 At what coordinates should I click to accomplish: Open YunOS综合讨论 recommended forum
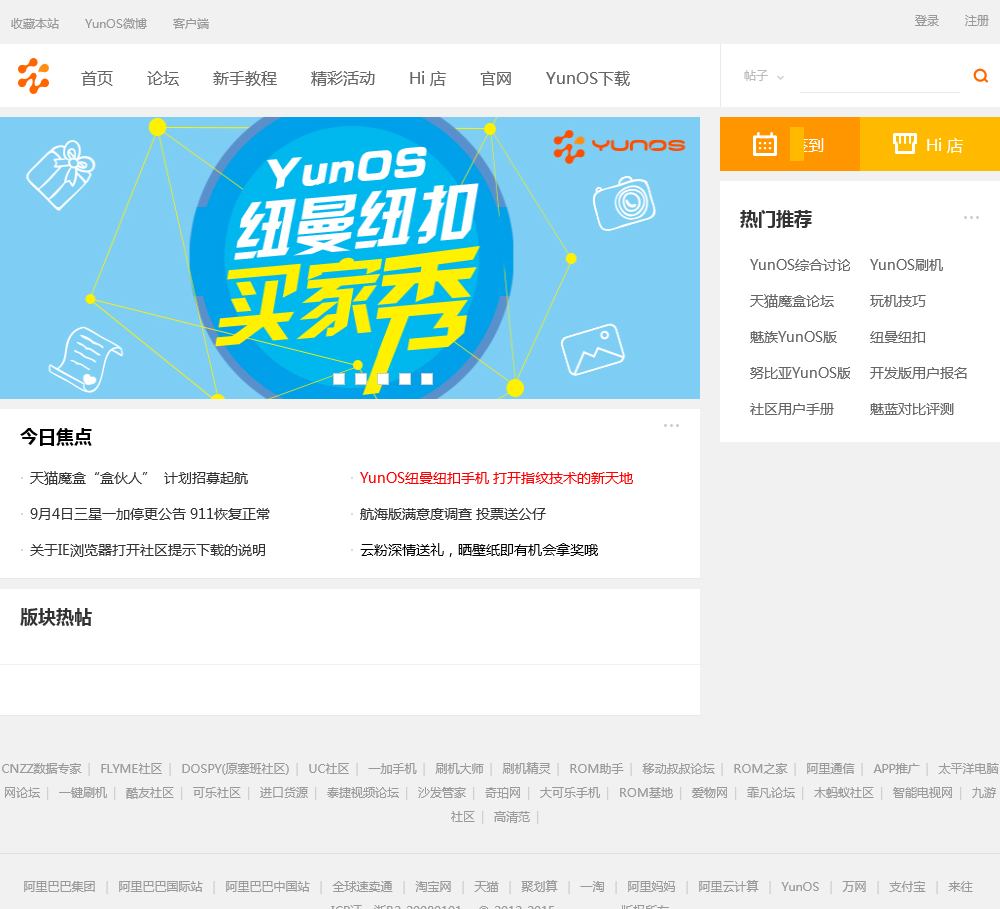[800, 265]
